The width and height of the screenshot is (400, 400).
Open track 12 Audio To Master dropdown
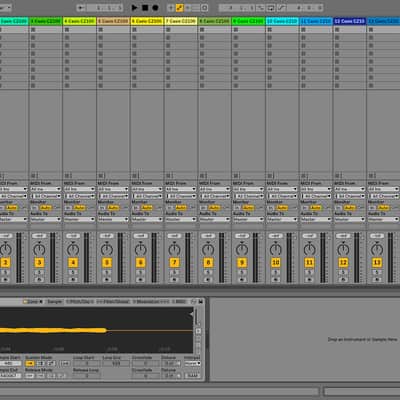coord(349,219)
